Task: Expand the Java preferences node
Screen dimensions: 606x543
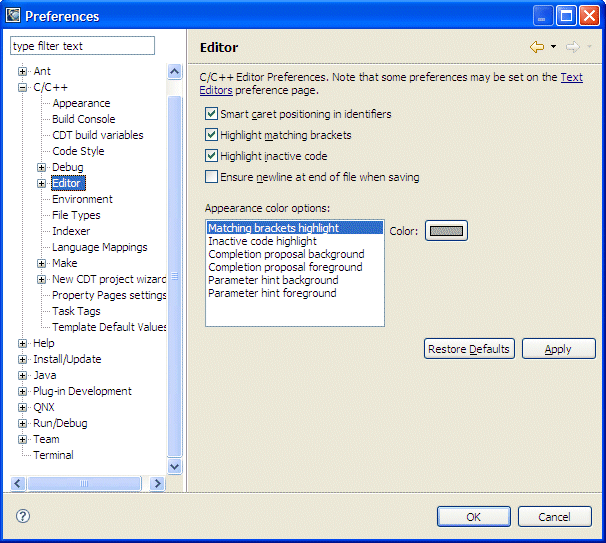Action: [x=23, y=375]
